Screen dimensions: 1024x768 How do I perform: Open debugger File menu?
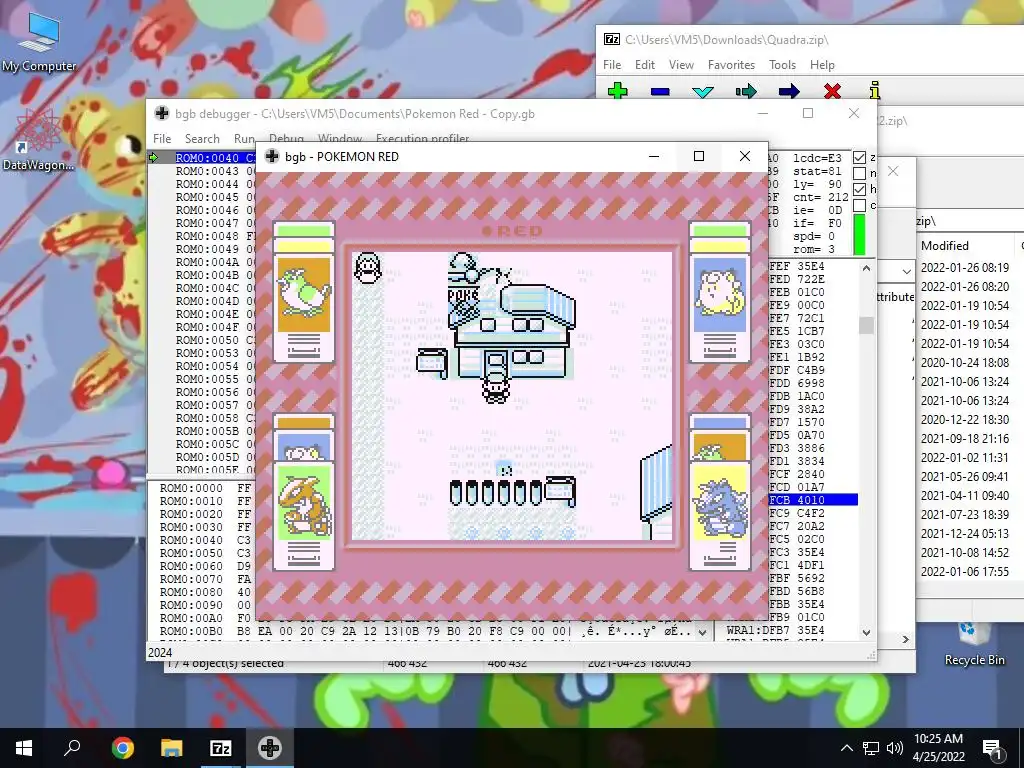coord(162,138)
